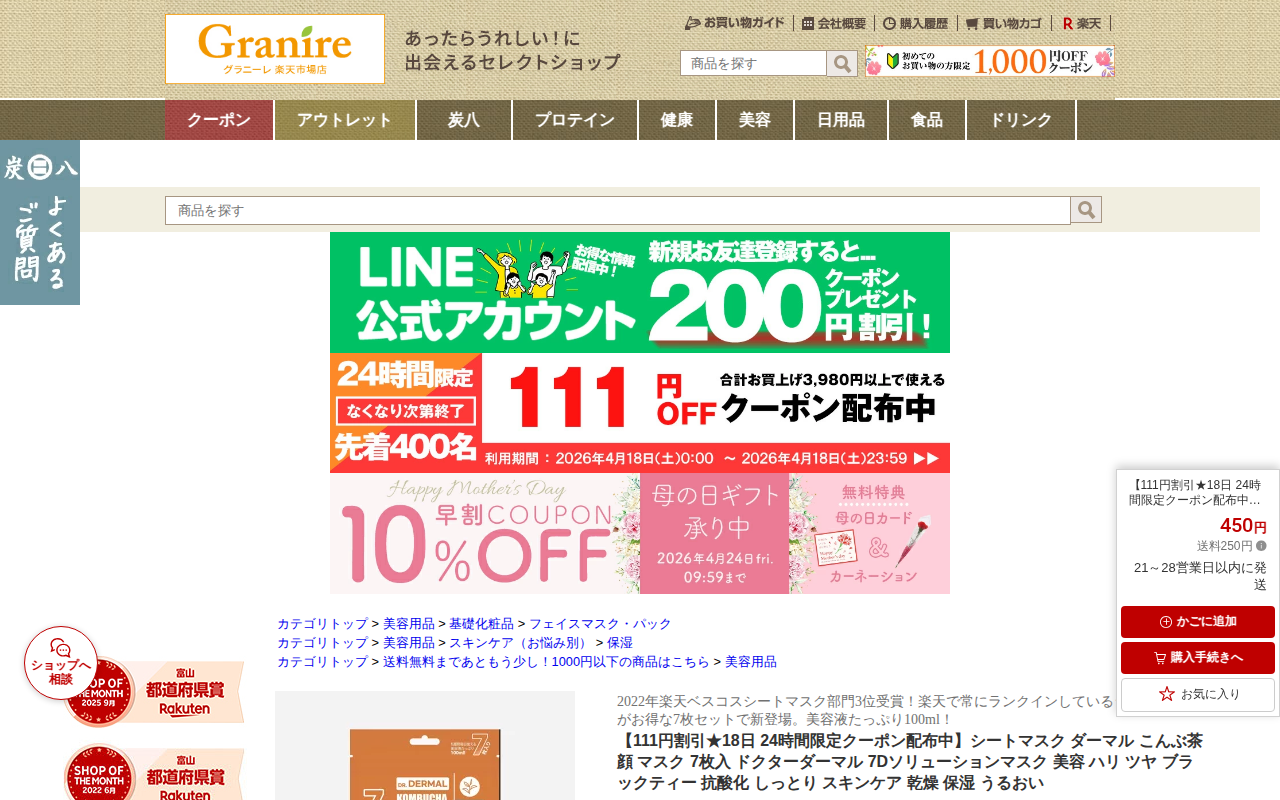The width and height of the screenshot is (1280, 800).
Task: Open the 炭八 よくあるご質問 side banner
Action: coord(40,222)
